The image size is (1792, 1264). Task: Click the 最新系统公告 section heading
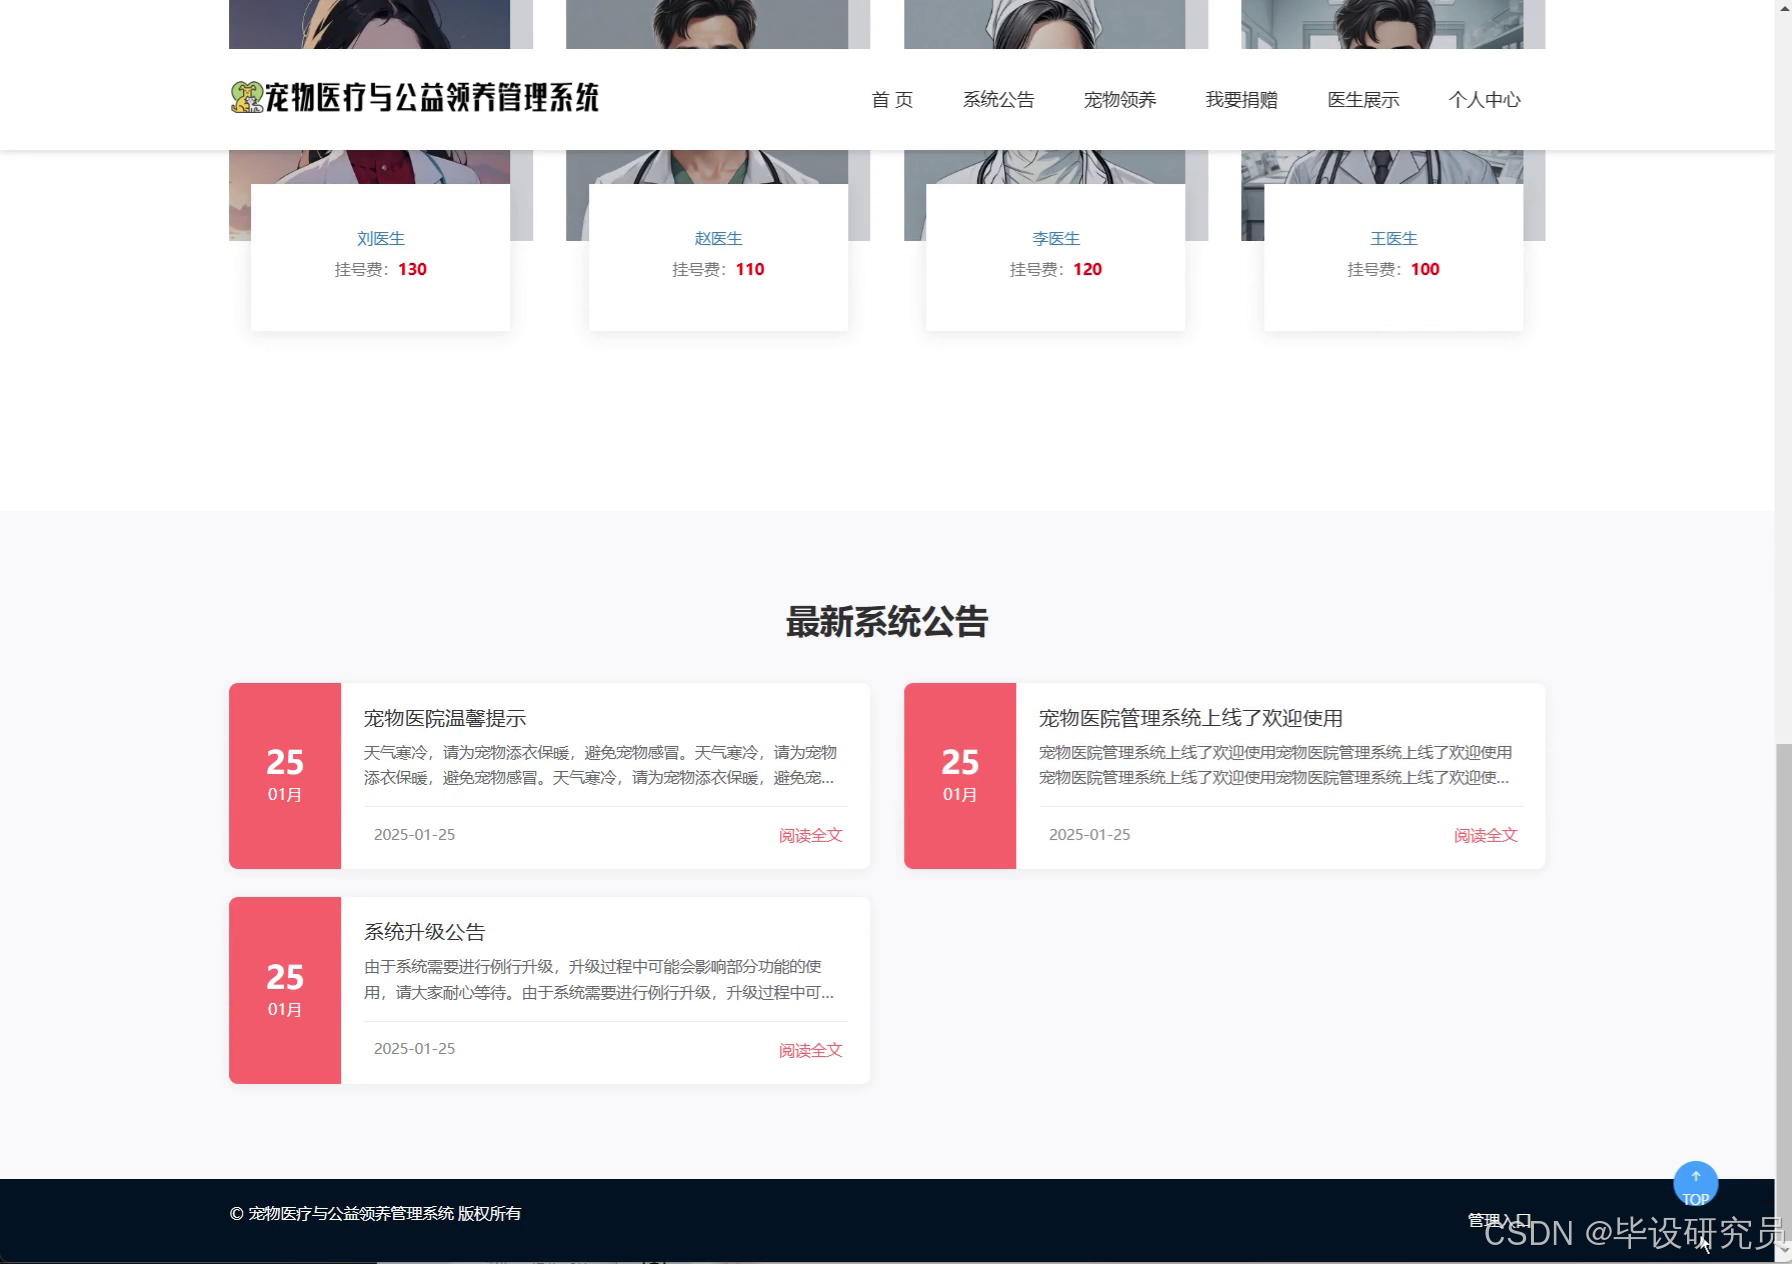(x=887, y=622)
